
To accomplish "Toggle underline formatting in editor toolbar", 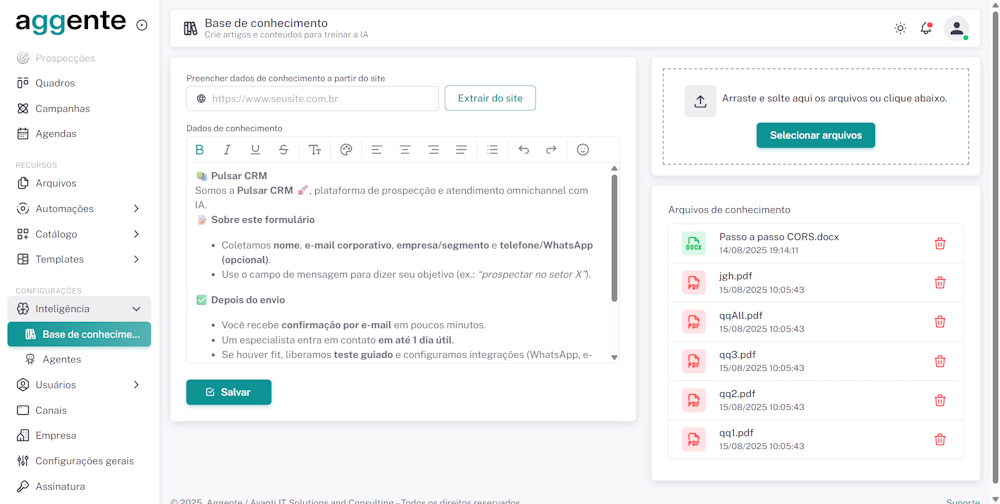I will click(x=255, y=150).
